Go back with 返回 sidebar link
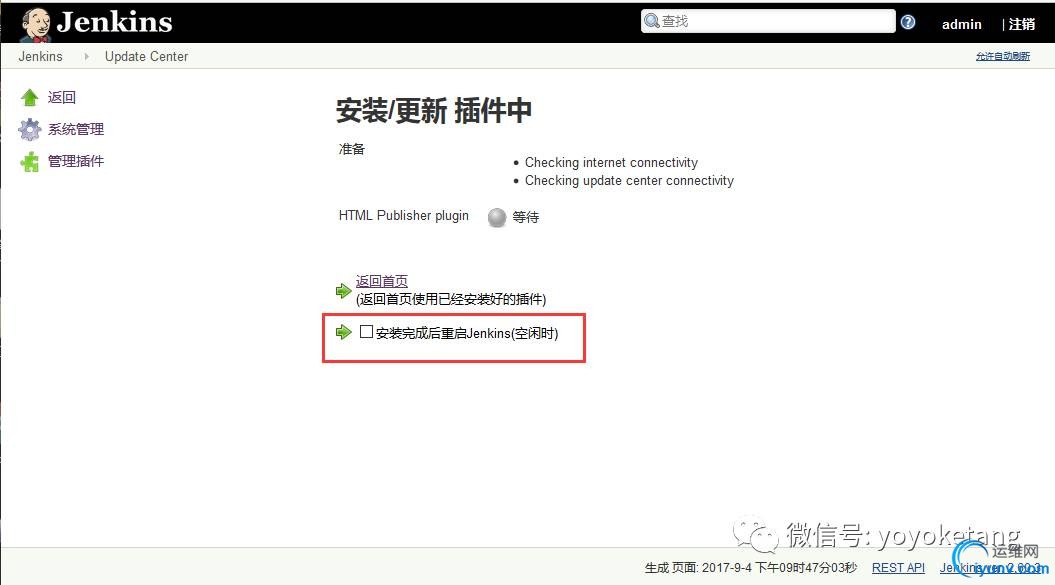The height and width of the screenshot is (585, 1055). (61, 98)
